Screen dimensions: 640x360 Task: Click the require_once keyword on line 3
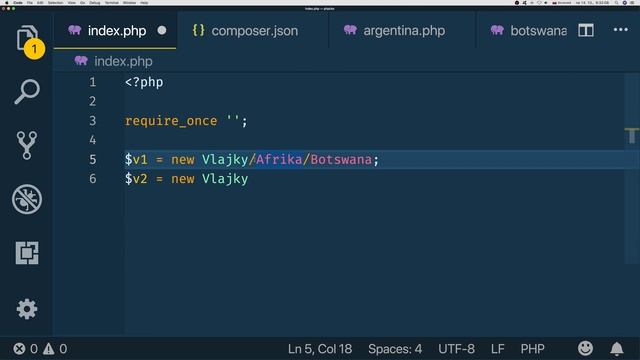pos(171,121)
